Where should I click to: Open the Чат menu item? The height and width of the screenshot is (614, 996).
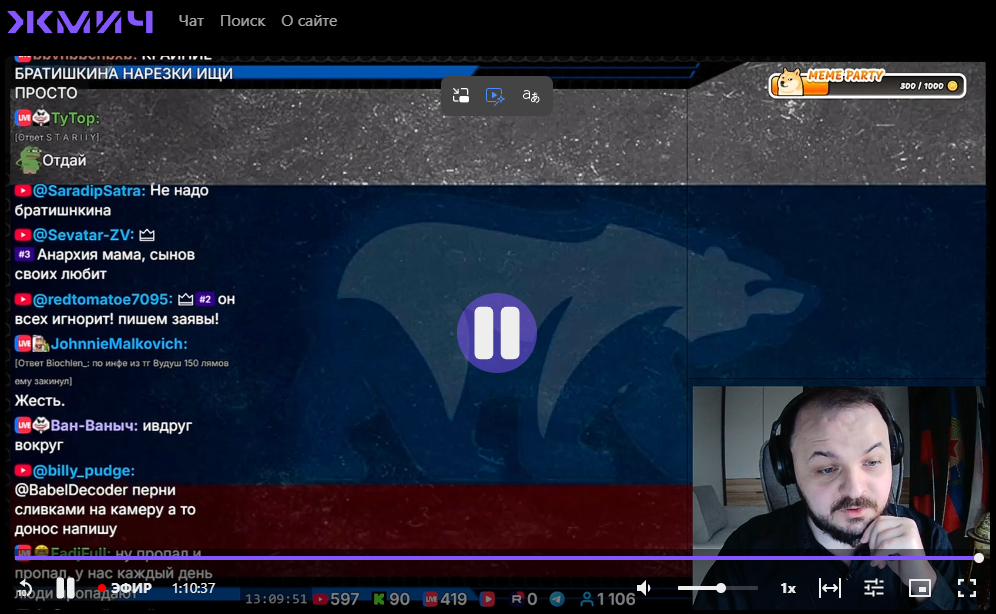191,21
